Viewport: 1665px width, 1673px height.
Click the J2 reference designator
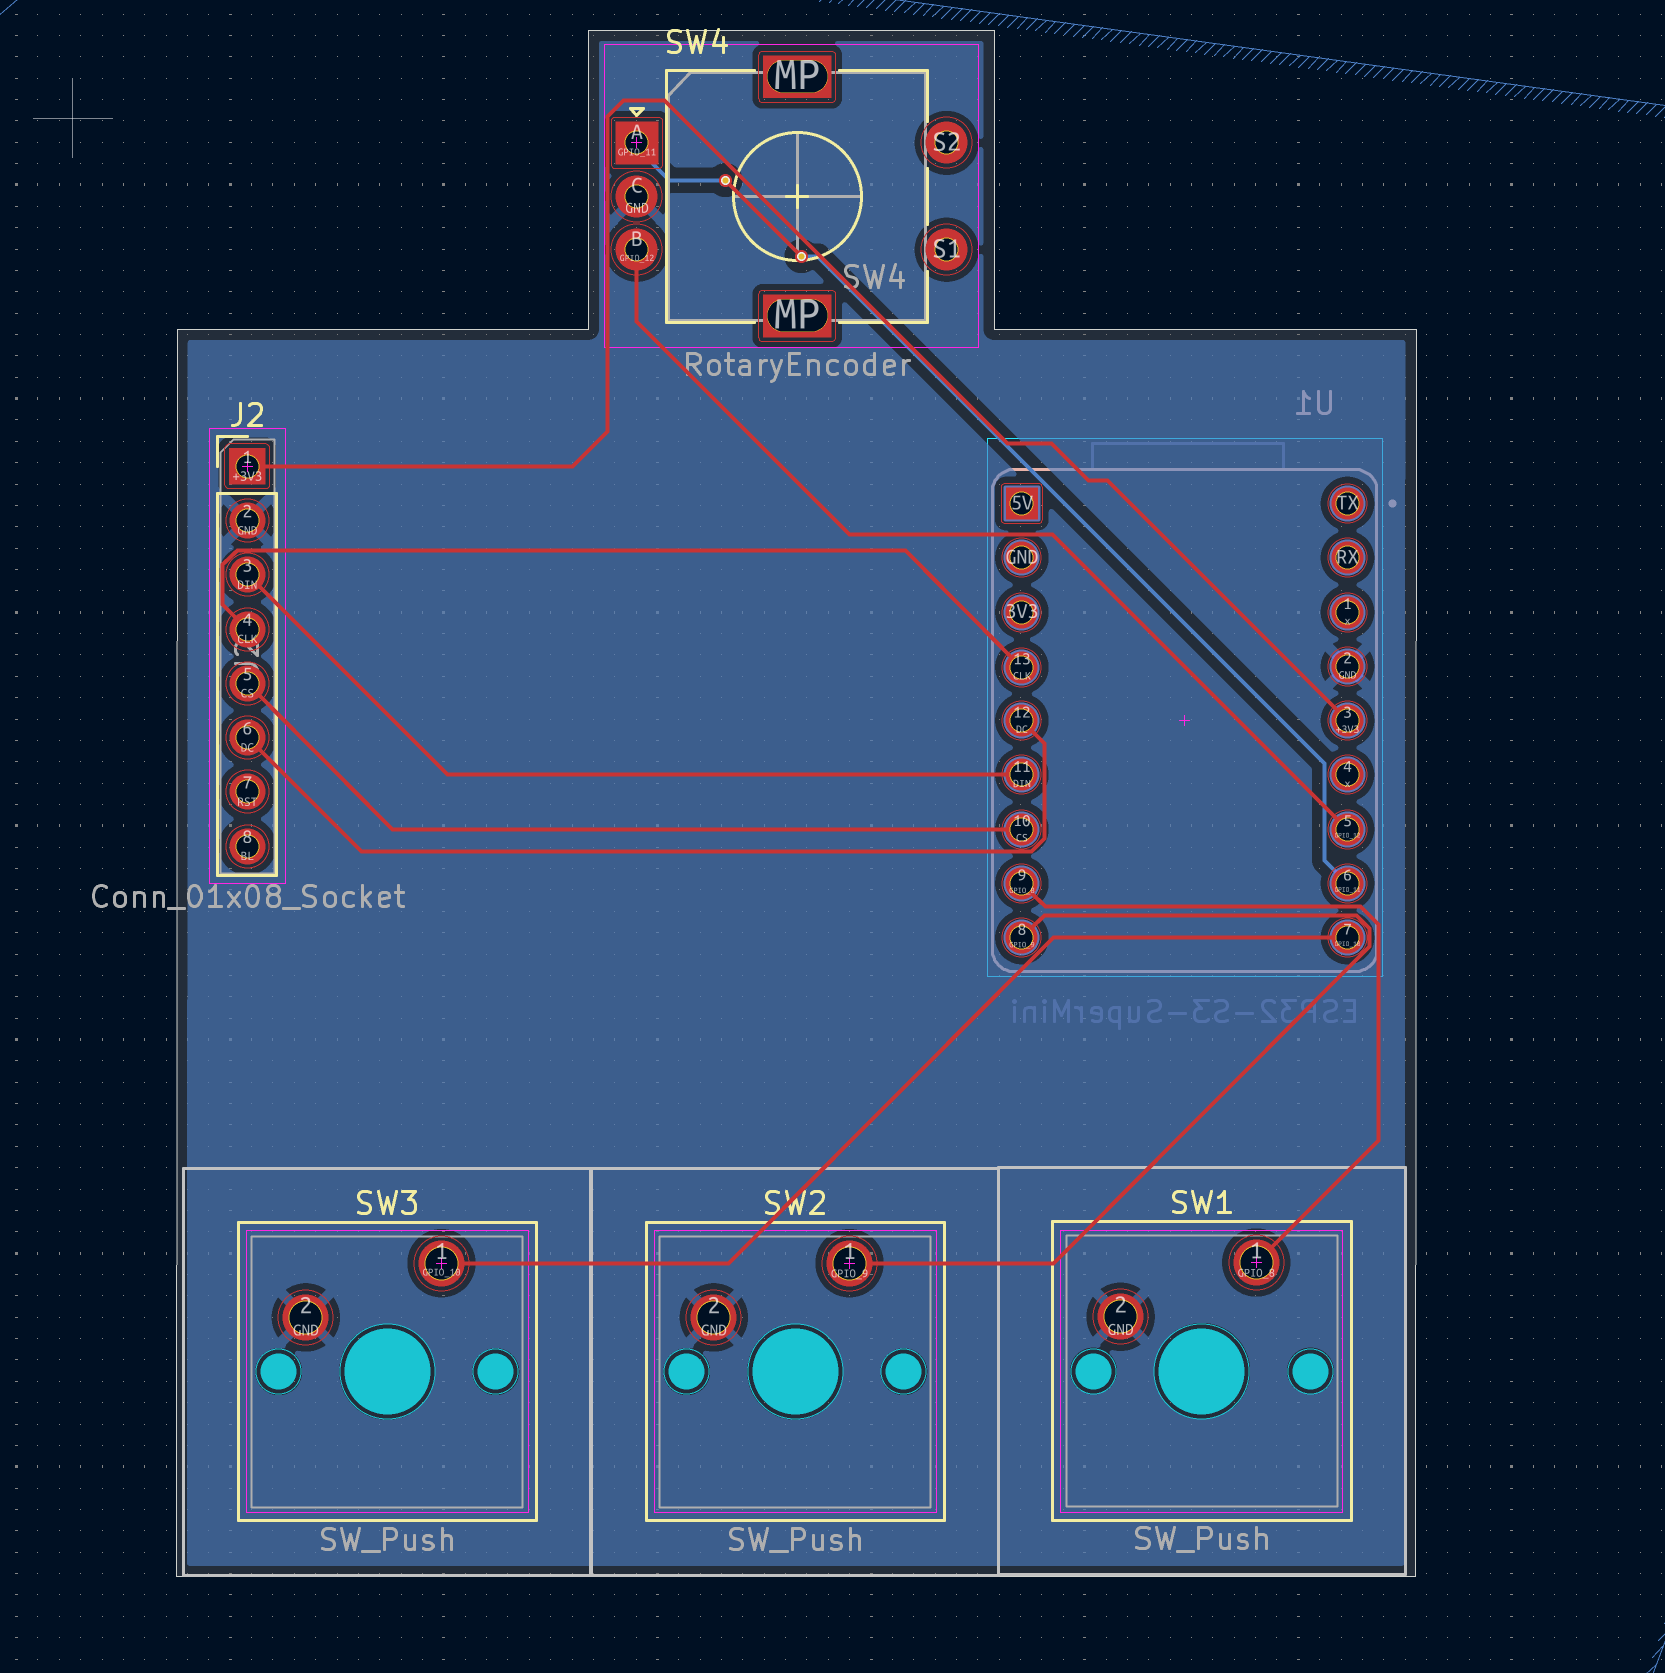(x=247, y=415)
